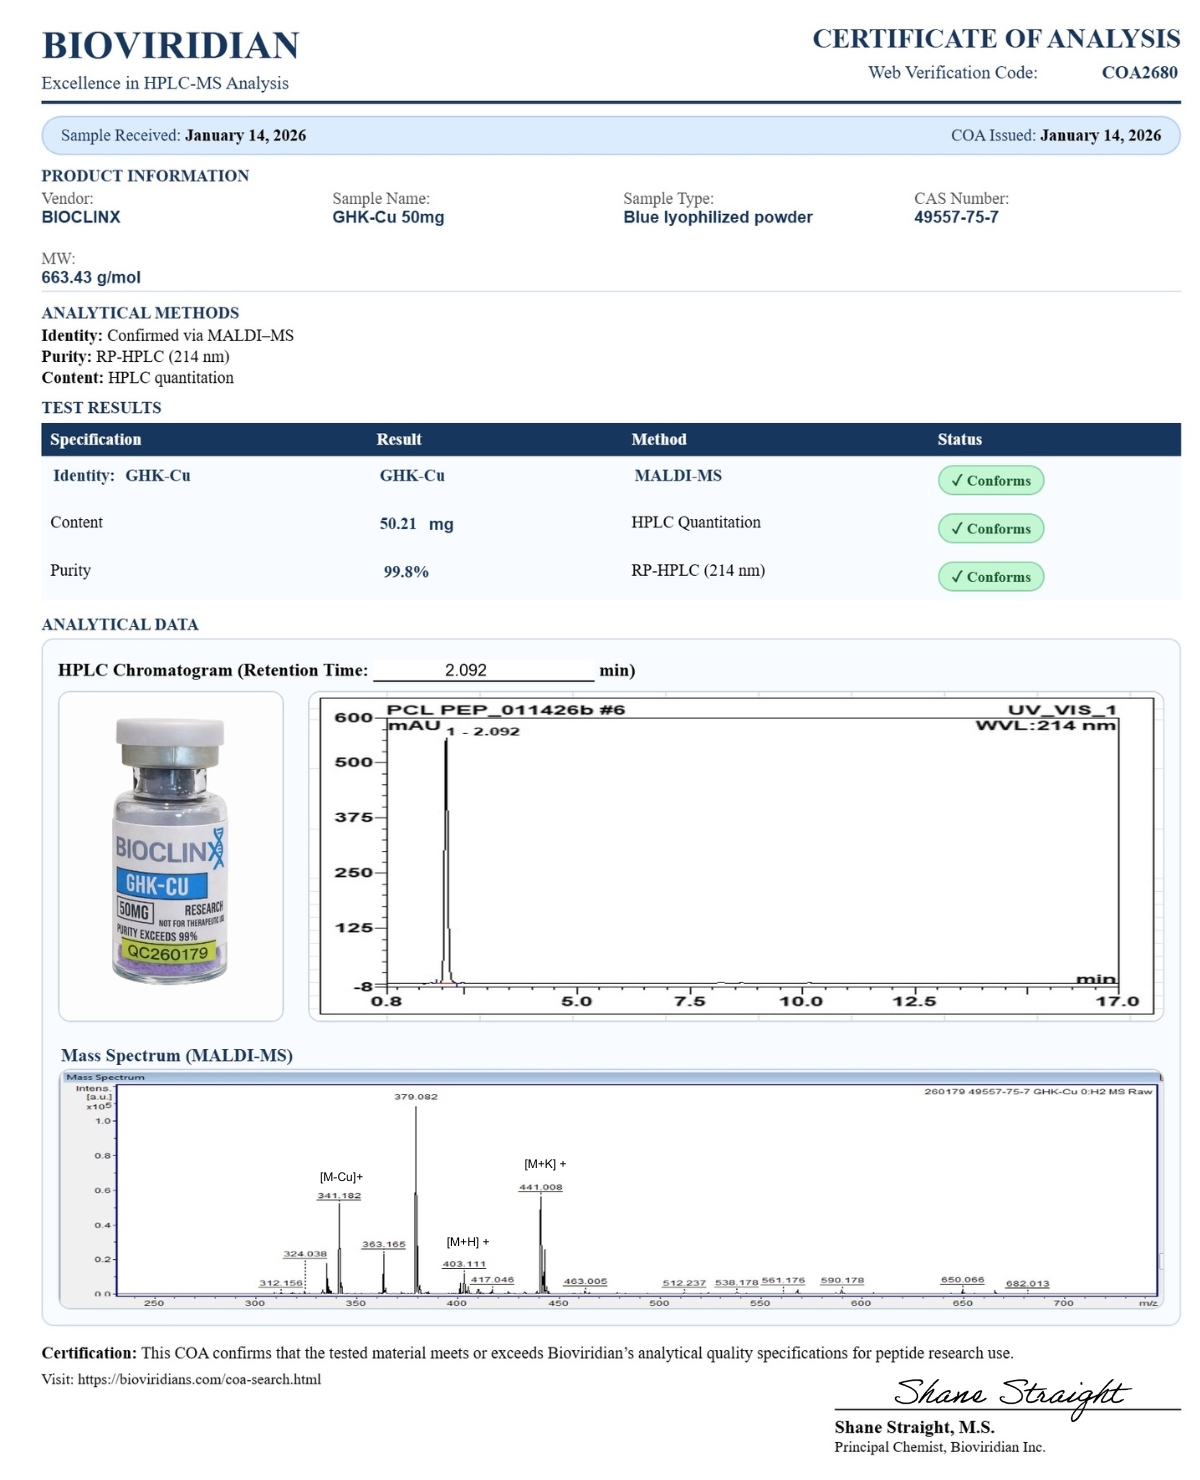Click the Retention Time field showing 2.092
This screenshot has height=1480, width=1200.
[483, 671]
